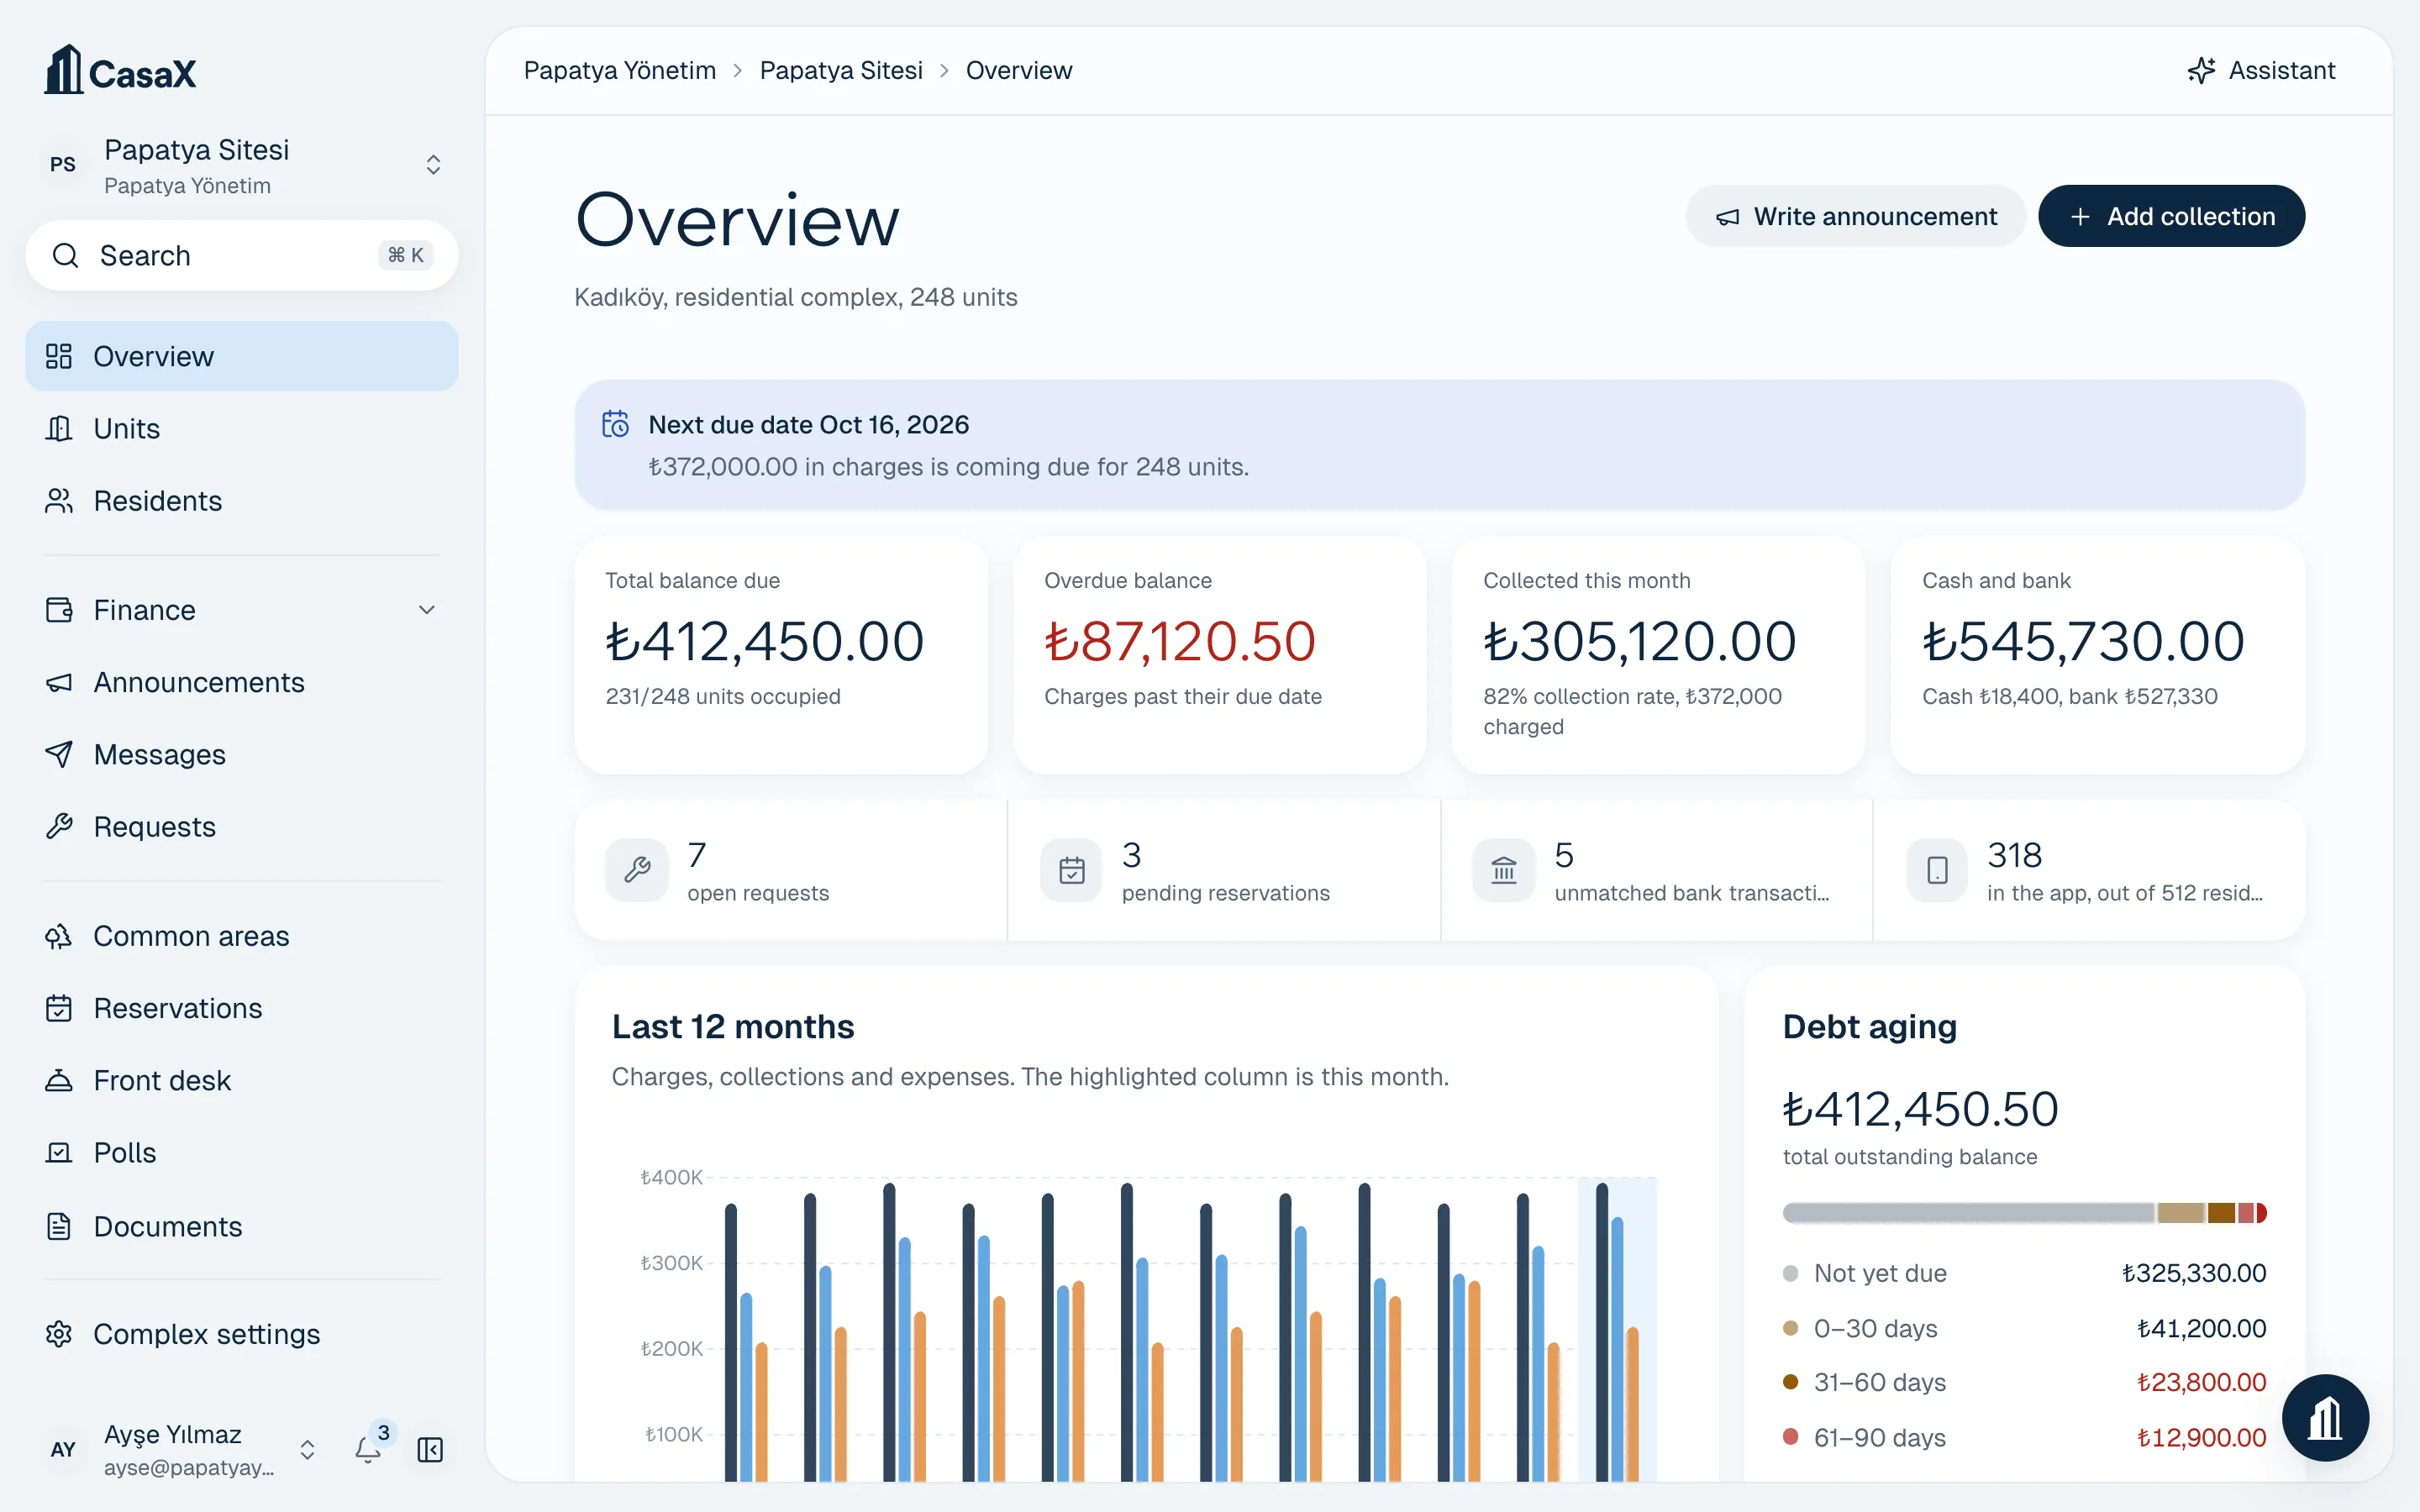
Task: Click the Next due date Oct 16 banner
Action: pos(1440,445)
